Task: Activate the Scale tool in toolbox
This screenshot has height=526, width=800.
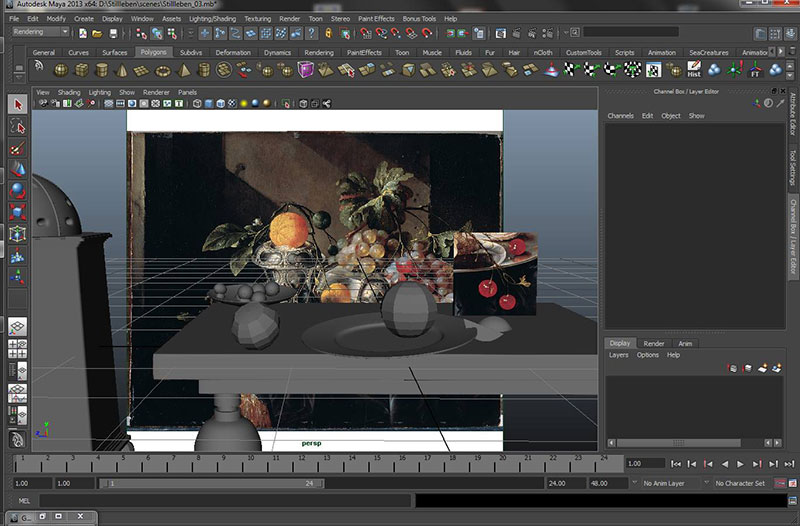Action: [17, 212]
